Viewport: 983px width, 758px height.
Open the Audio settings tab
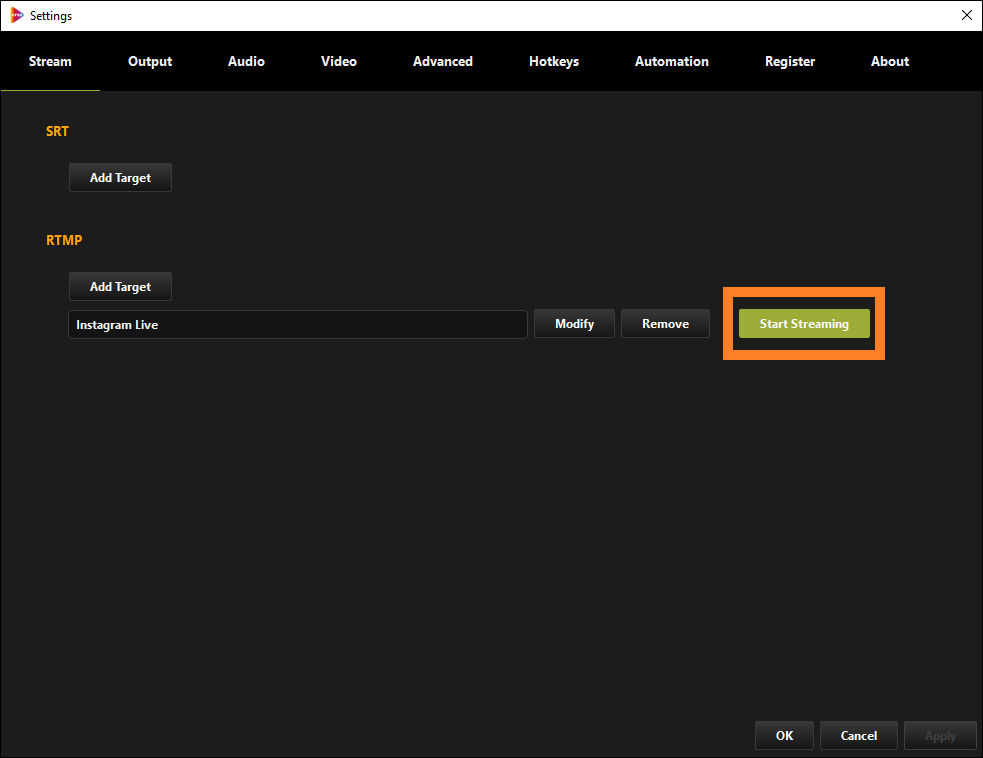[x=245, y=61]
